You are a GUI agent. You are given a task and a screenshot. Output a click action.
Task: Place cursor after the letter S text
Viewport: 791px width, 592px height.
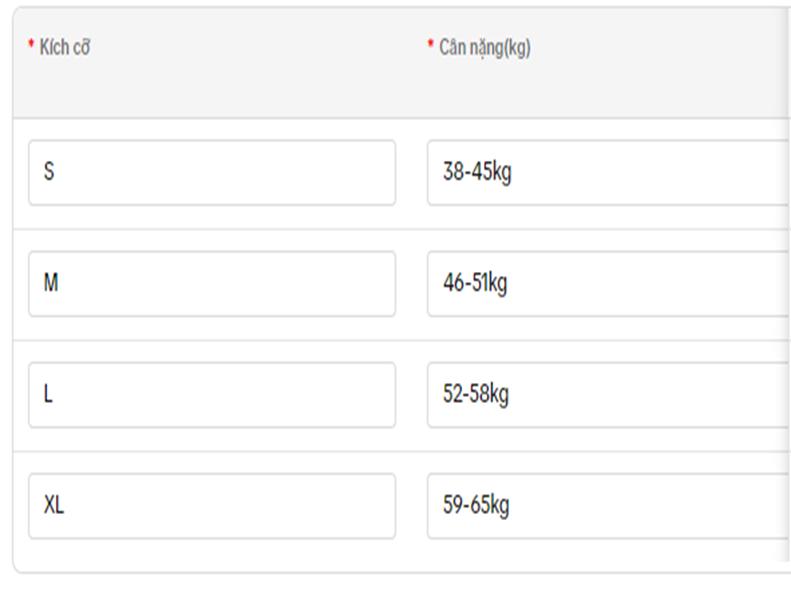click(x=55, y=171)
